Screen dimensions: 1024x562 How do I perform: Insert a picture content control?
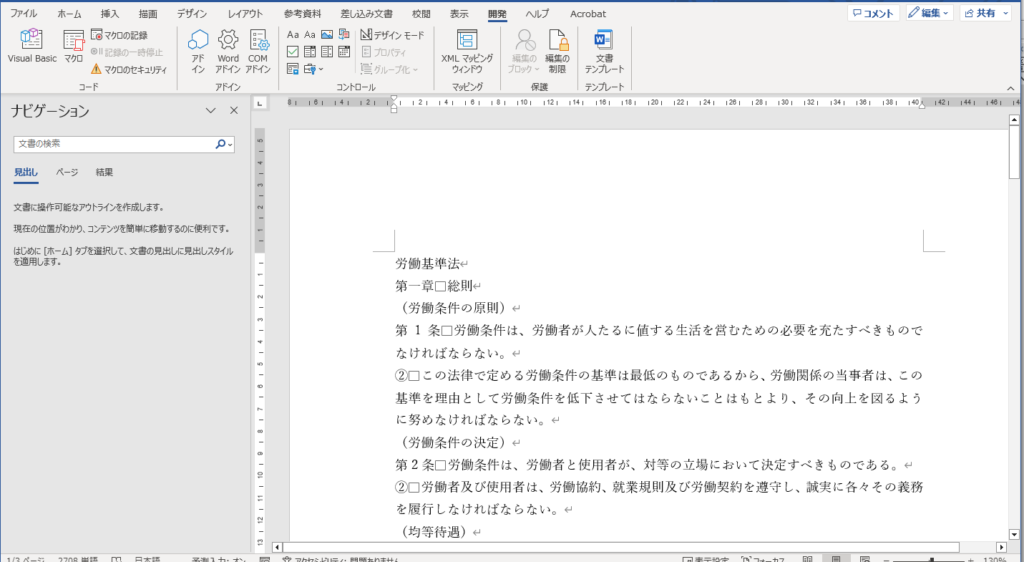click(327, 35)
